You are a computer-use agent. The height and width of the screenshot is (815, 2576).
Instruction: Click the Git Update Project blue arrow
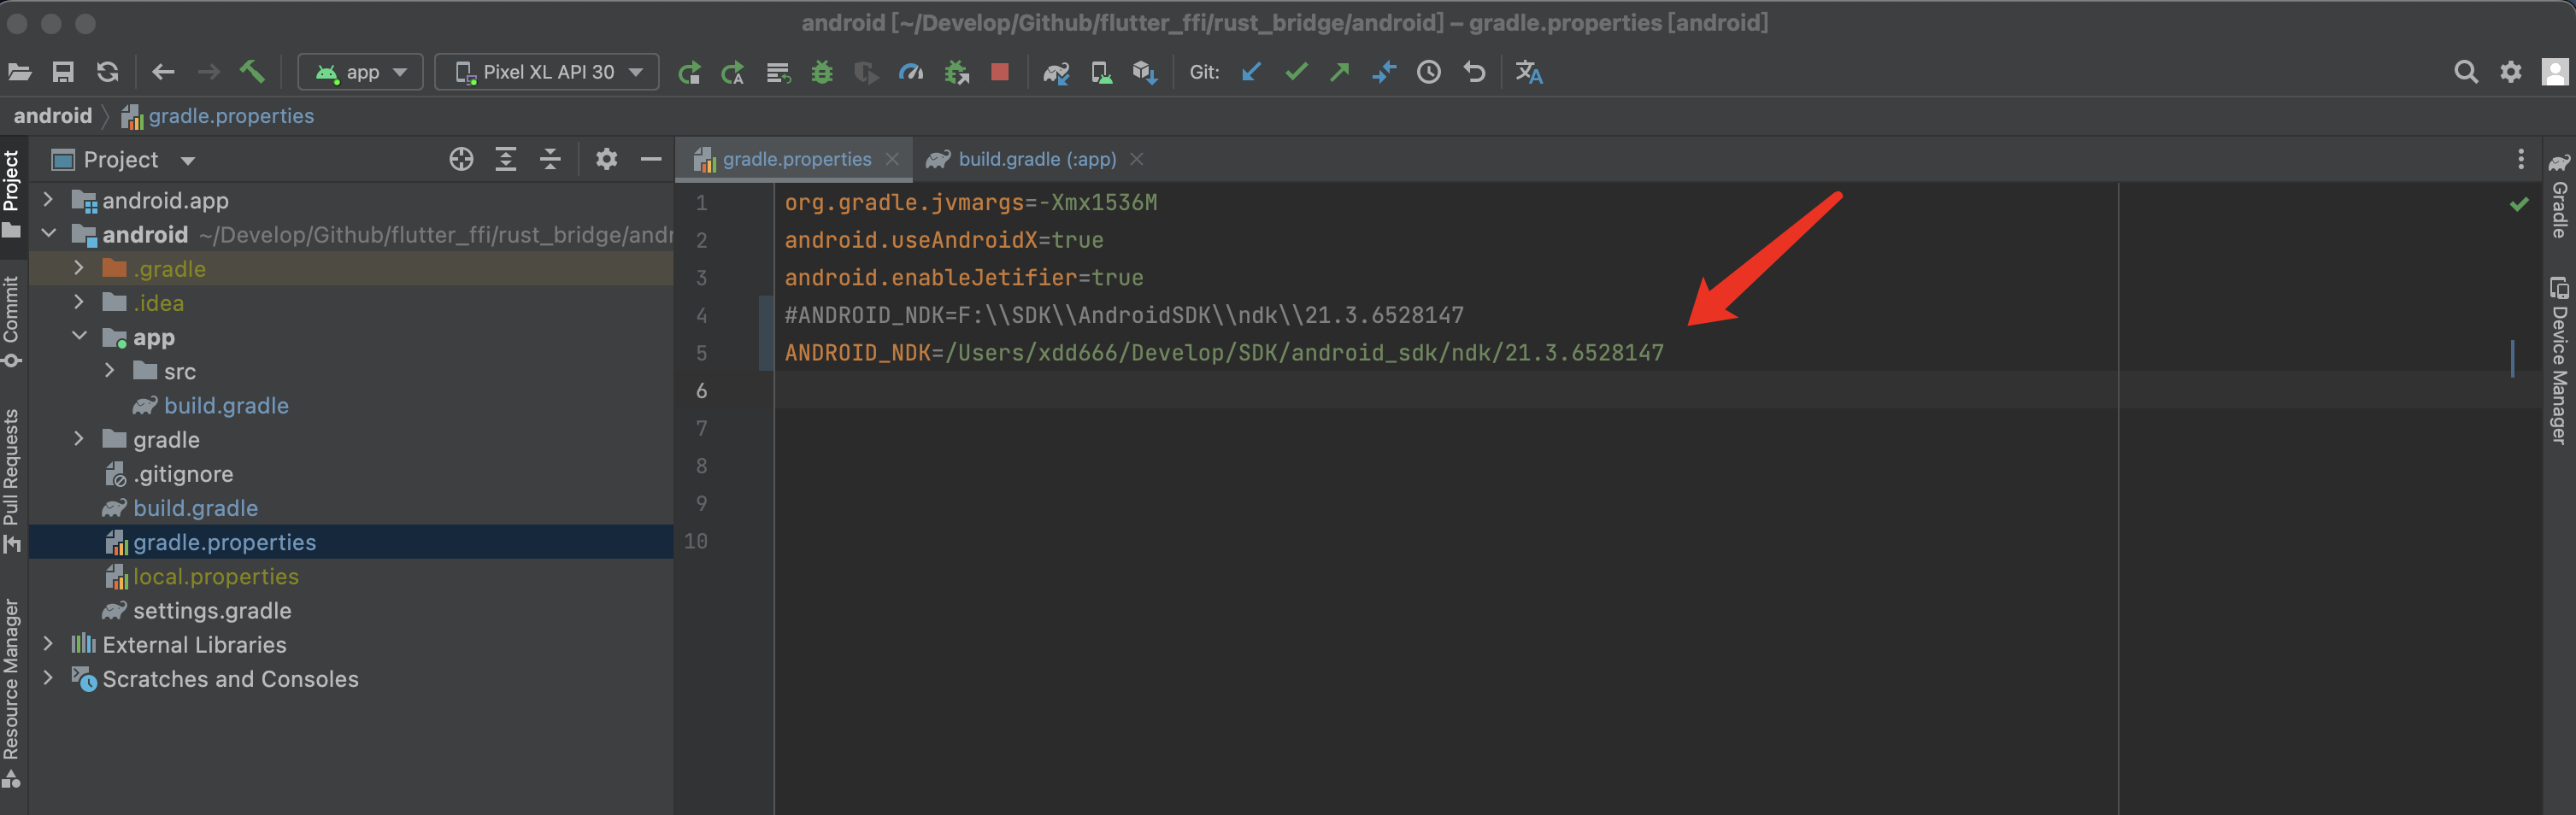1251,72
